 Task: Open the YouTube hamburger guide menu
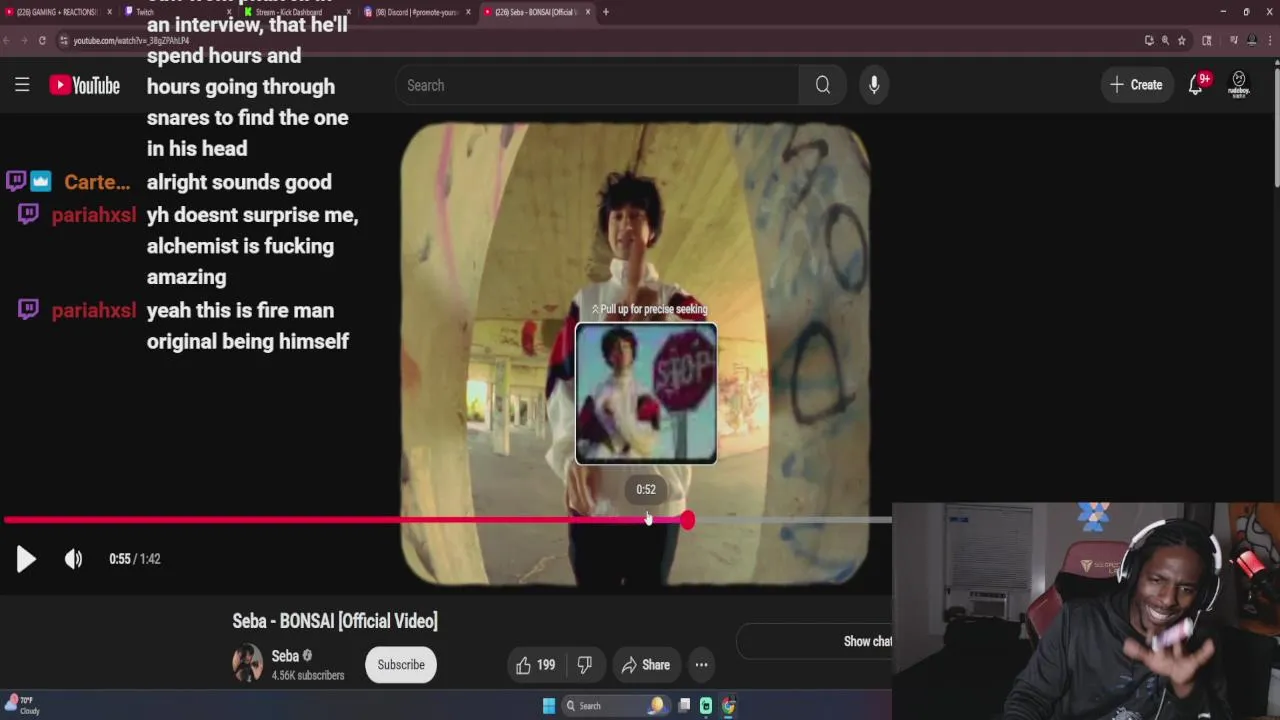point(22,85)
